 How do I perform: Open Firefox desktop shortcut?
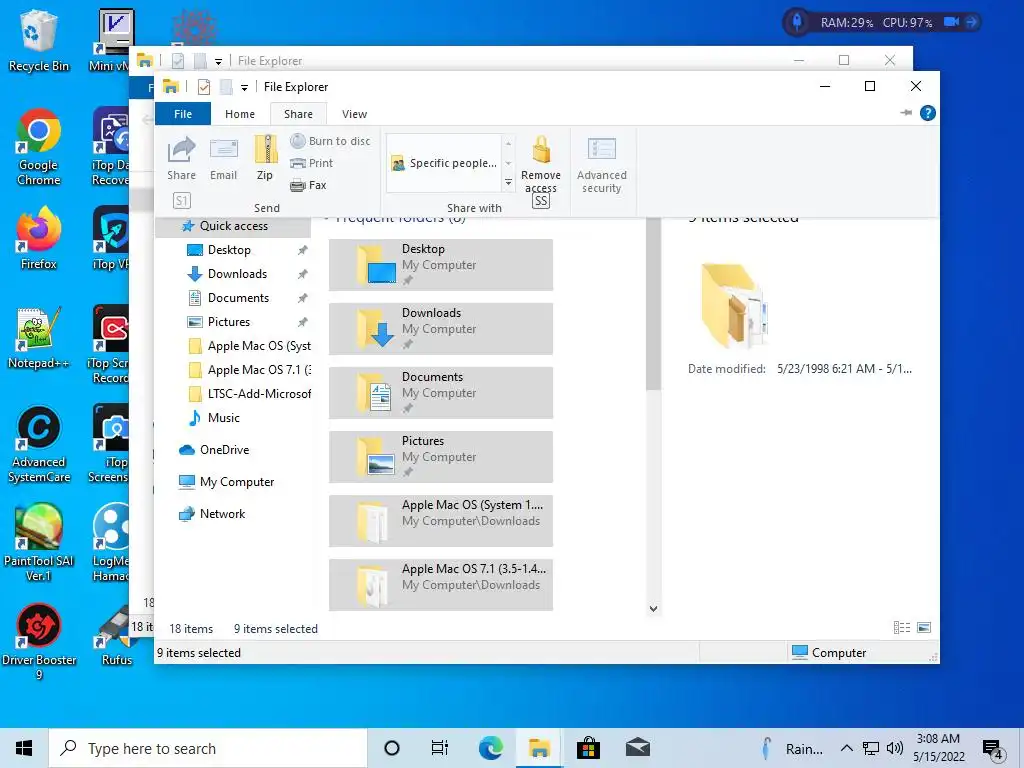(x=39, y=238)
